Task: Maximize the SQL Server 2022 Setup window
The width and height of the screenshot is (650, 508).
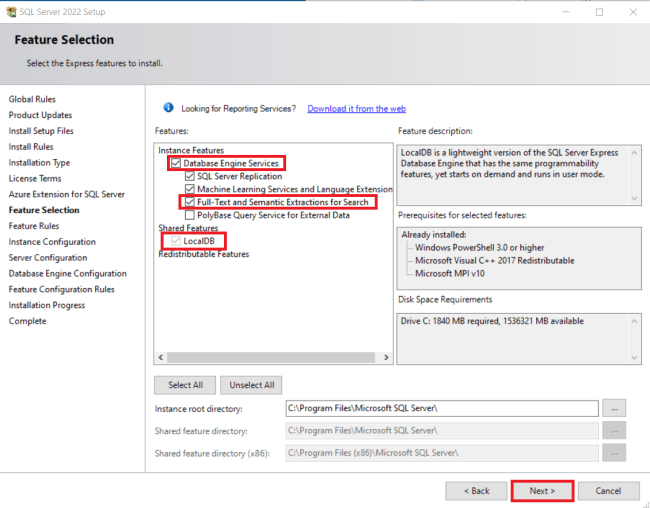Action: click(x=599, y=12)
